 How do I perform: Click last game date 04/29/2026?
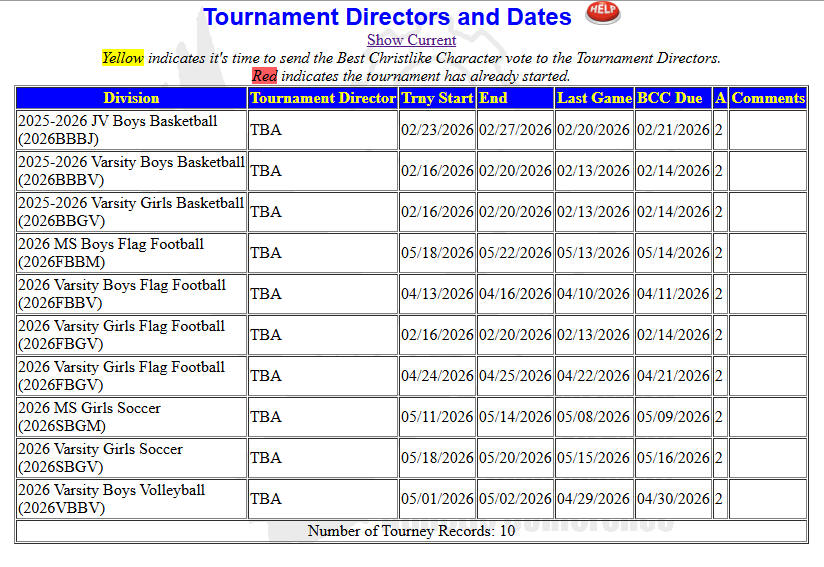(x=594, y=499)
